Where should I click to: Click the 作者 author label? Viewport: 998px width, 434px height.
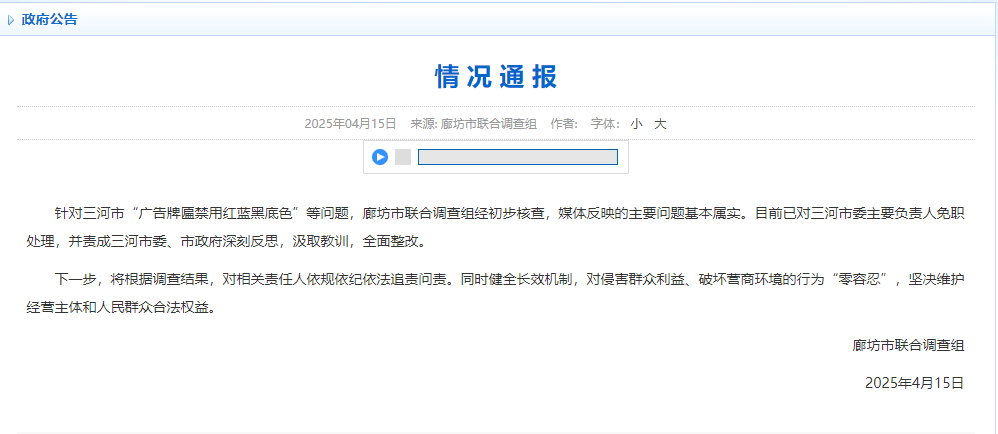[564, 124]
